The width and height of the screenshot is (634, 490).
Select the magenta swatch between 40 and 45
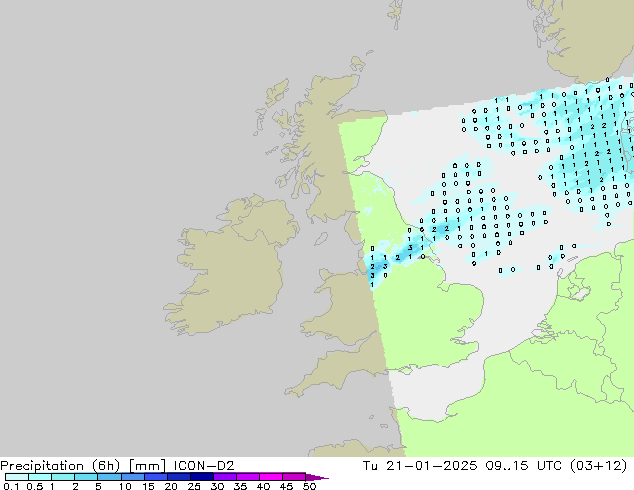pyautogui.click(x=271, y=477)
